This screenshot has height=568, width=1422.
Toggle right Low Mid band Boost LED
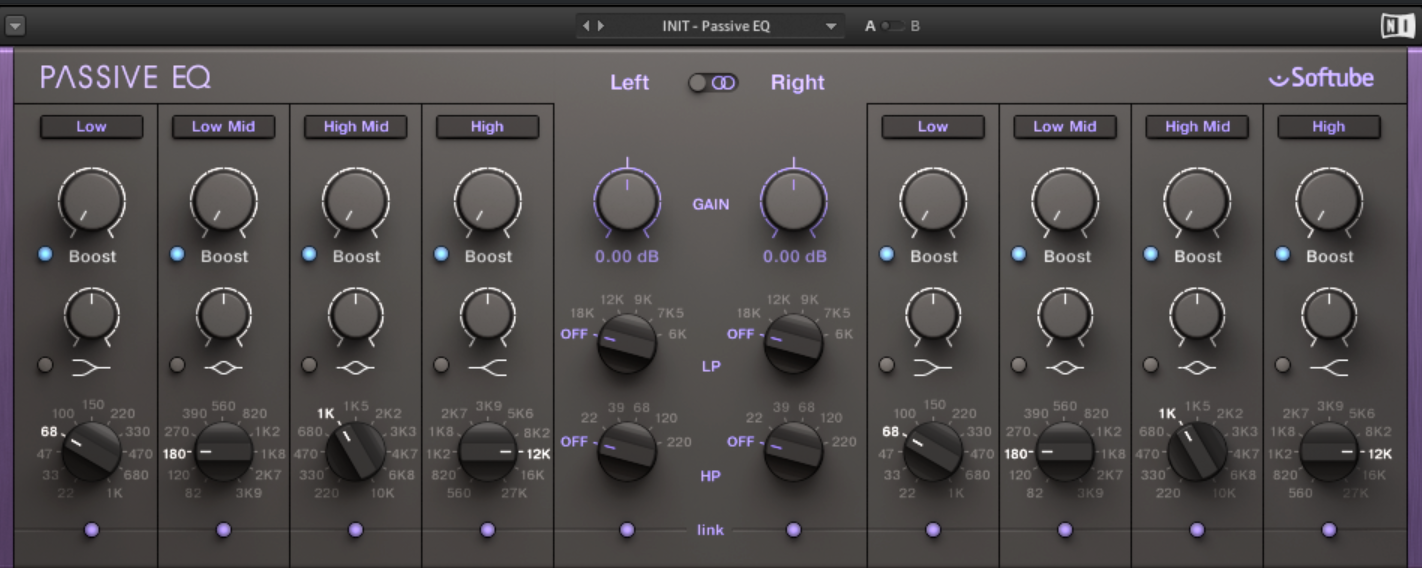1018,255
